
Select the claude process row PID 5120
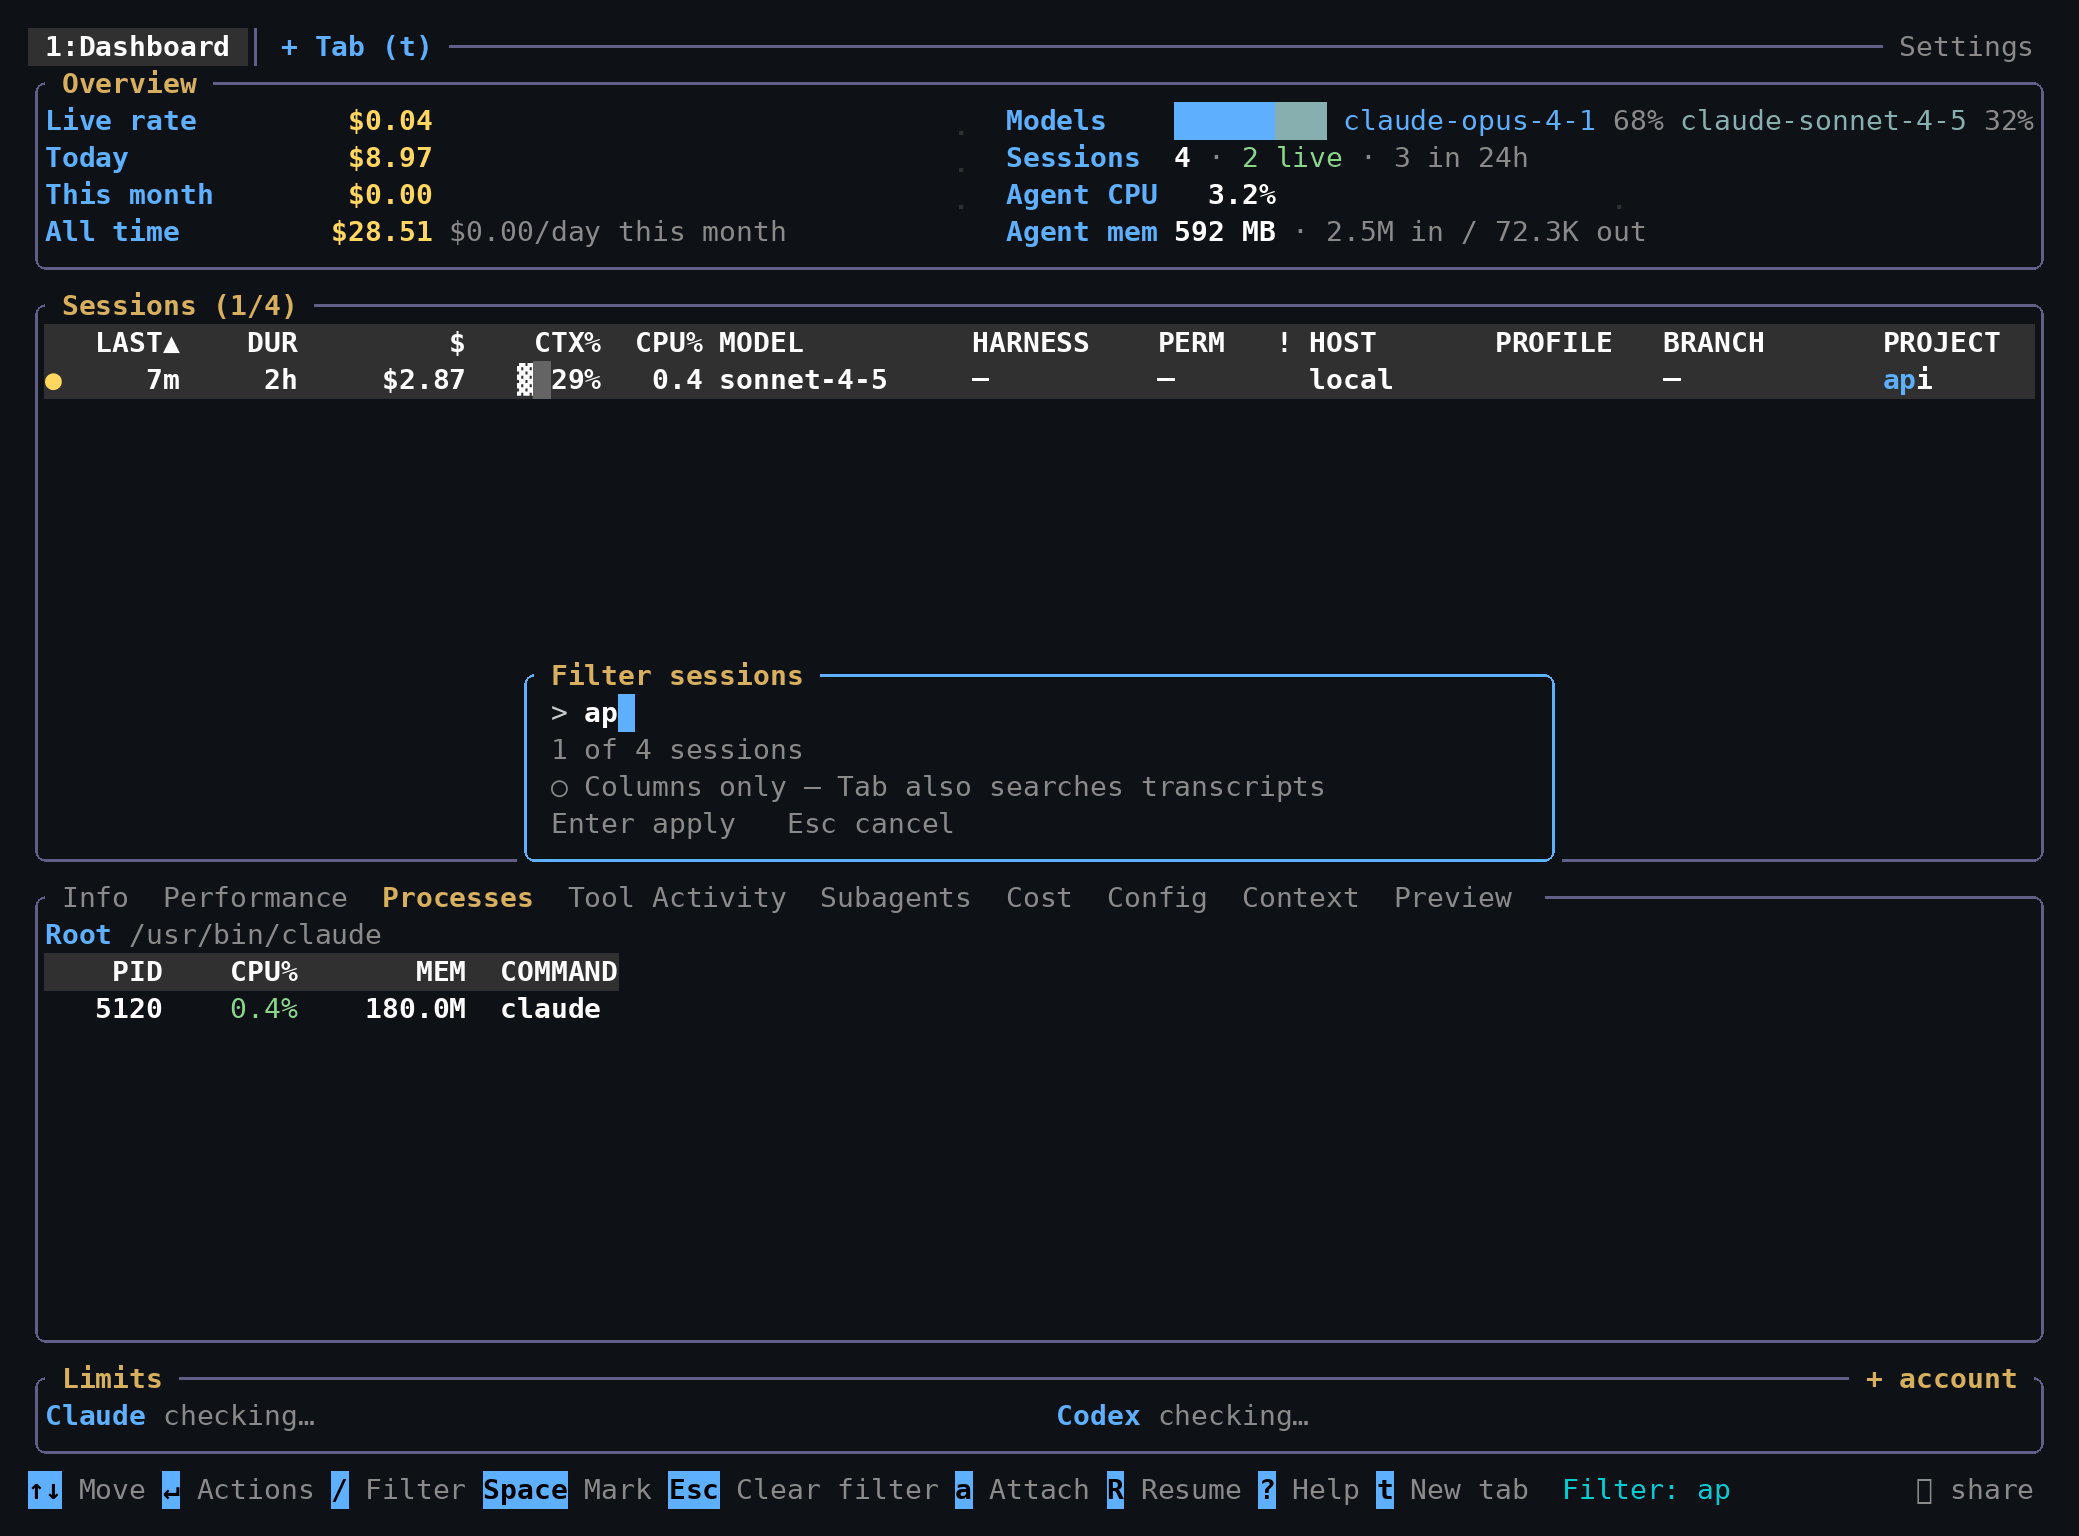[331, 1009]
